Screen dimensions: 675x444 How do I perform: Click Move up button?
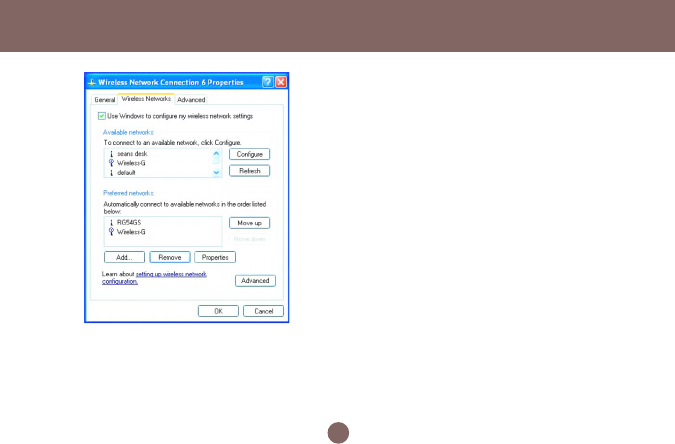(x=249, y=223)
